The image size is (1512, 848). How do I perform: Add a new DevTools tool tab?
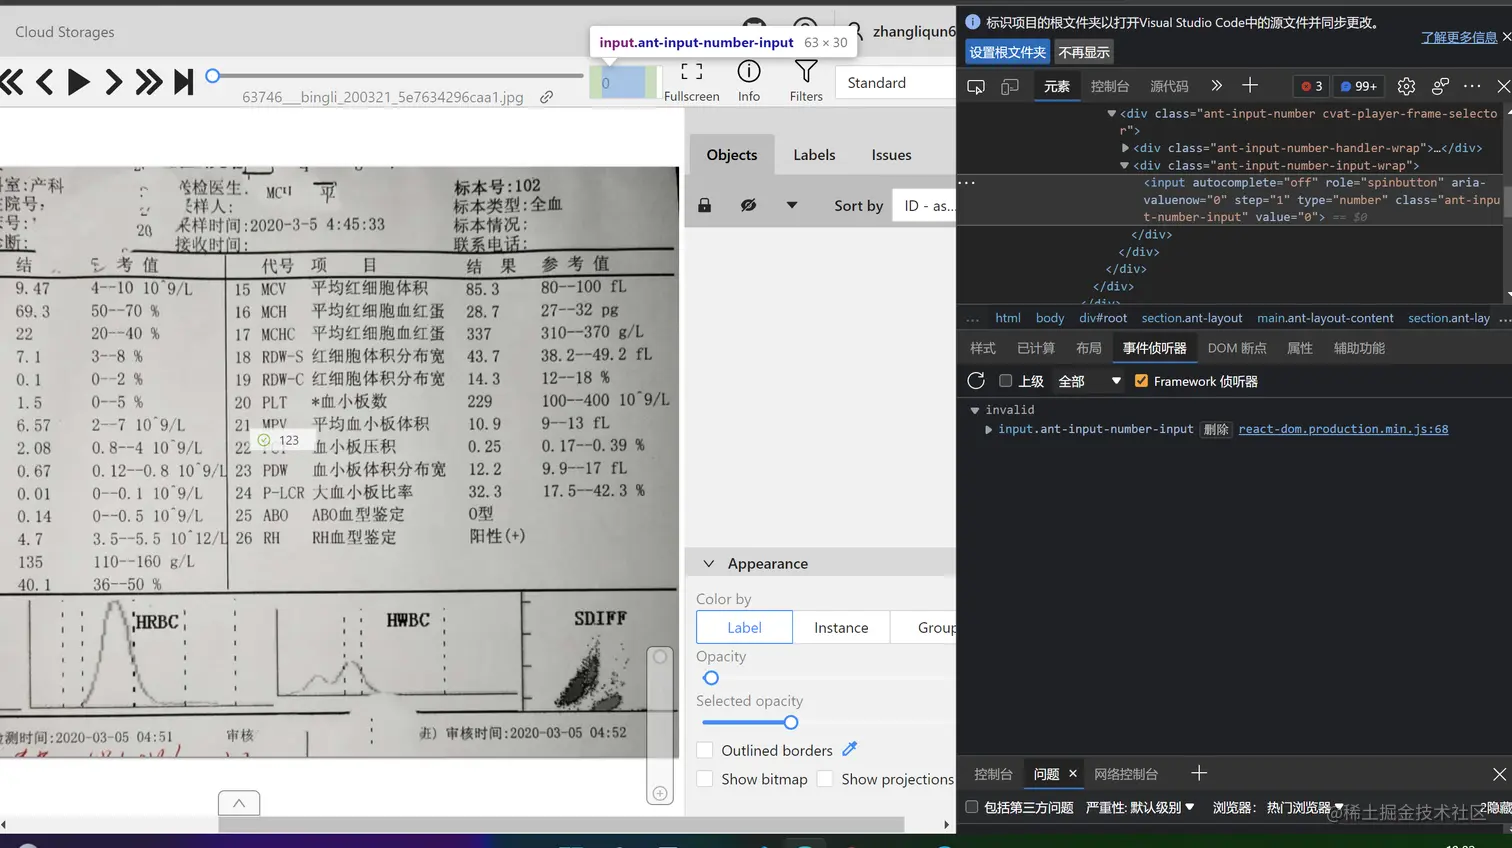coord(1250,86)
